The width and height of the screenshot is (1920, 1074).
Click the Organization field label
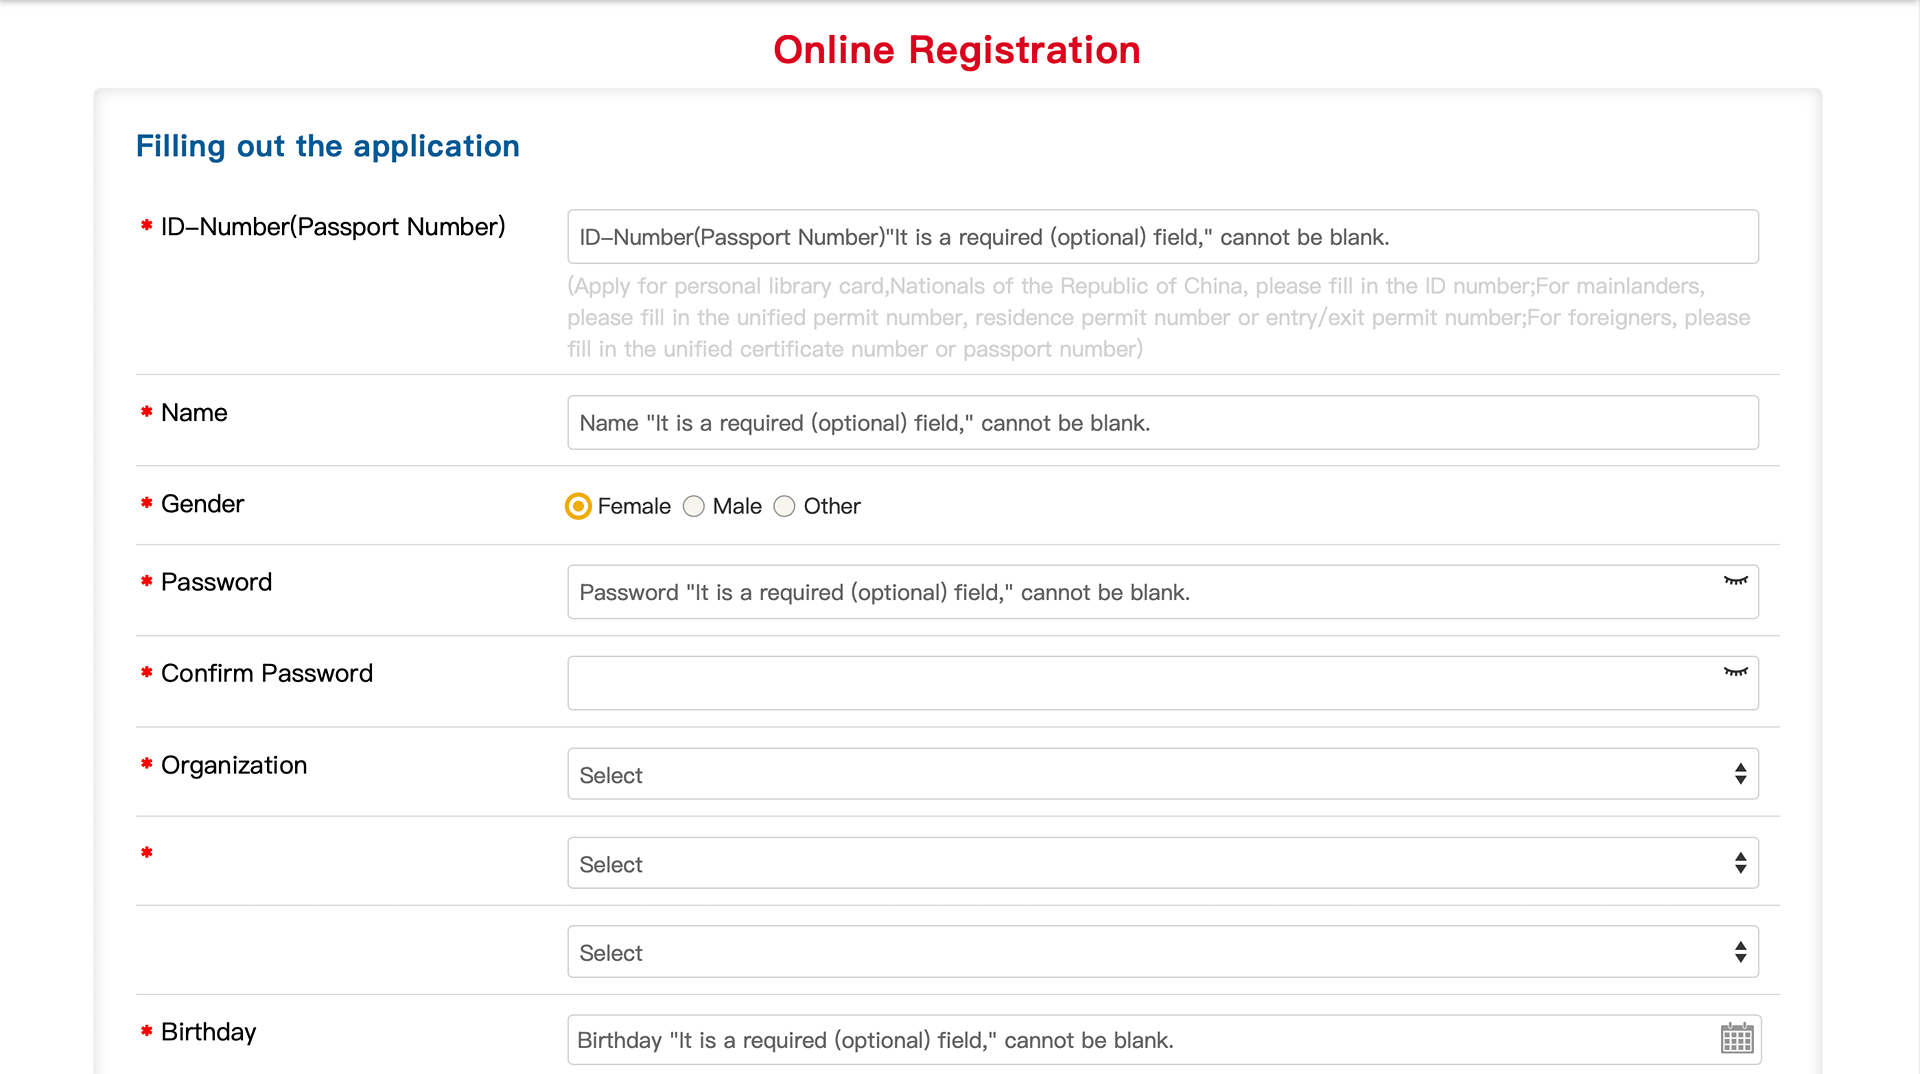[234, 765]
